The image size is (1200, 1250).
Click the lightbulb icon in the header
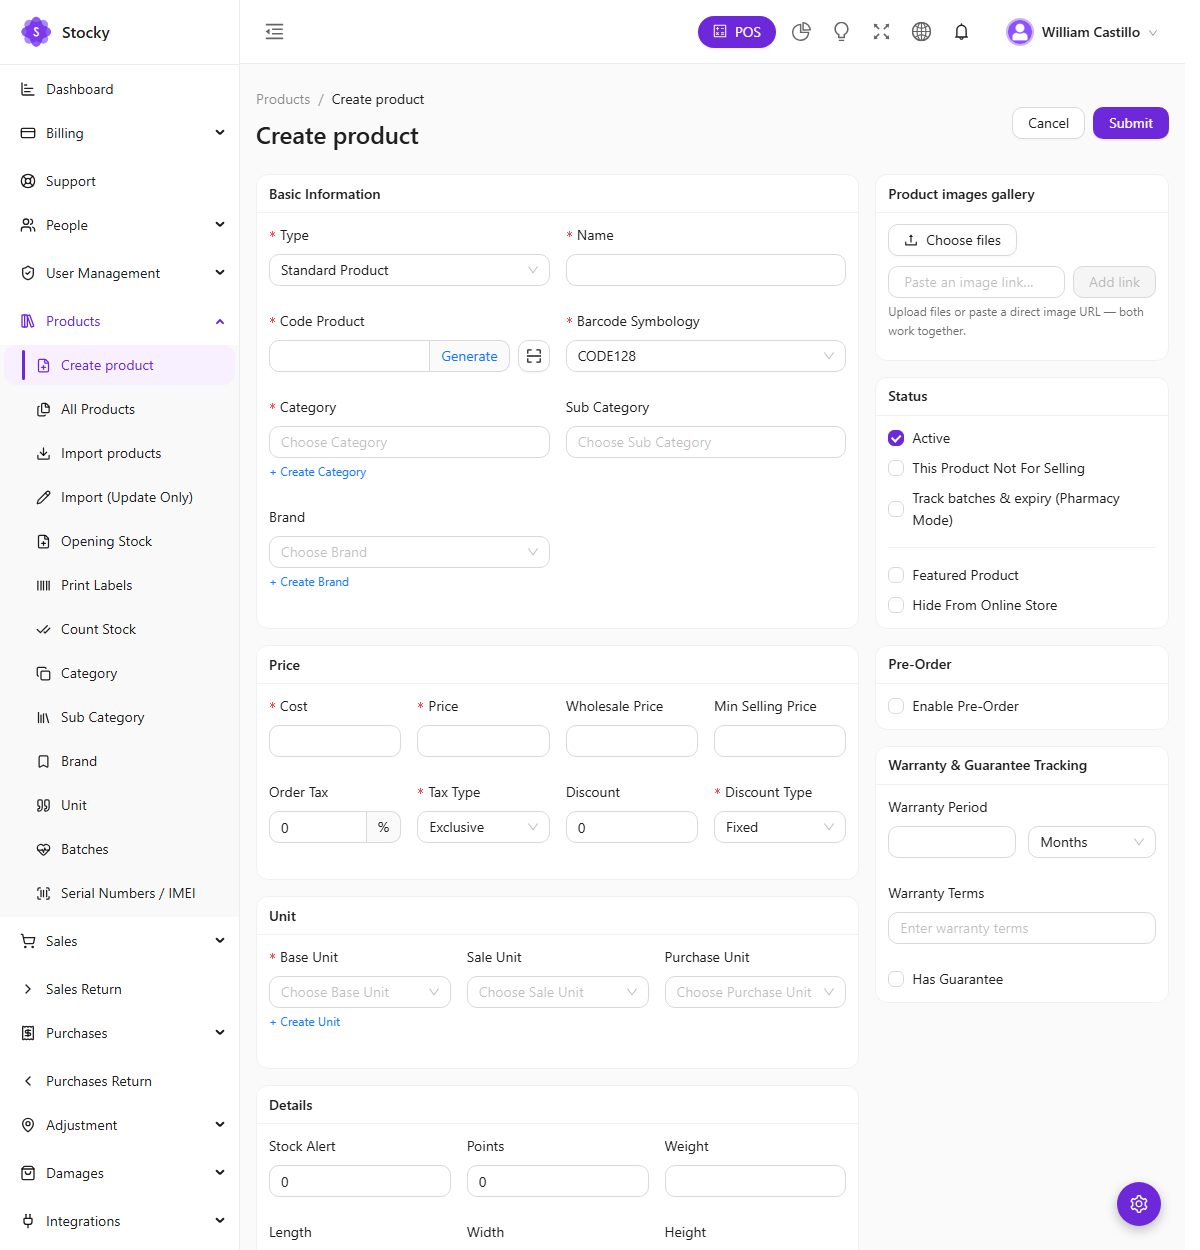pos(841,32)
